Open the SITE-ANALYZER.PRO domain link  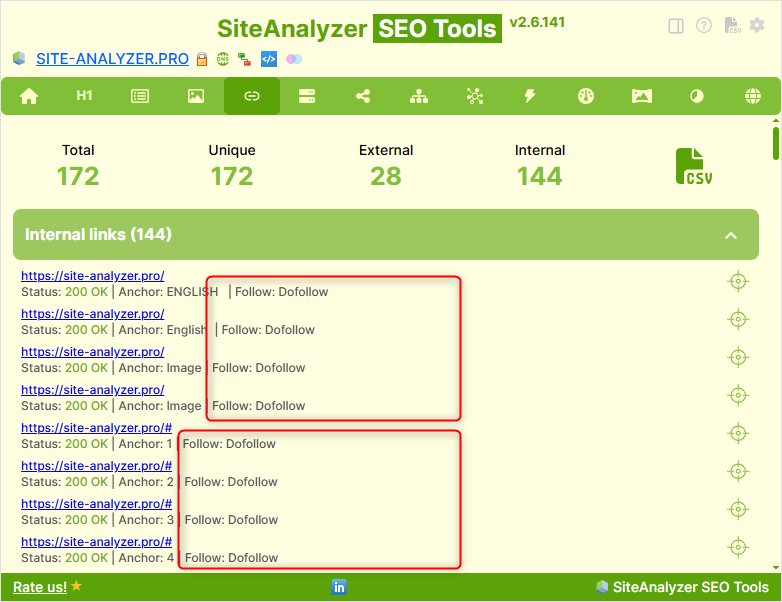pos(112,59)
